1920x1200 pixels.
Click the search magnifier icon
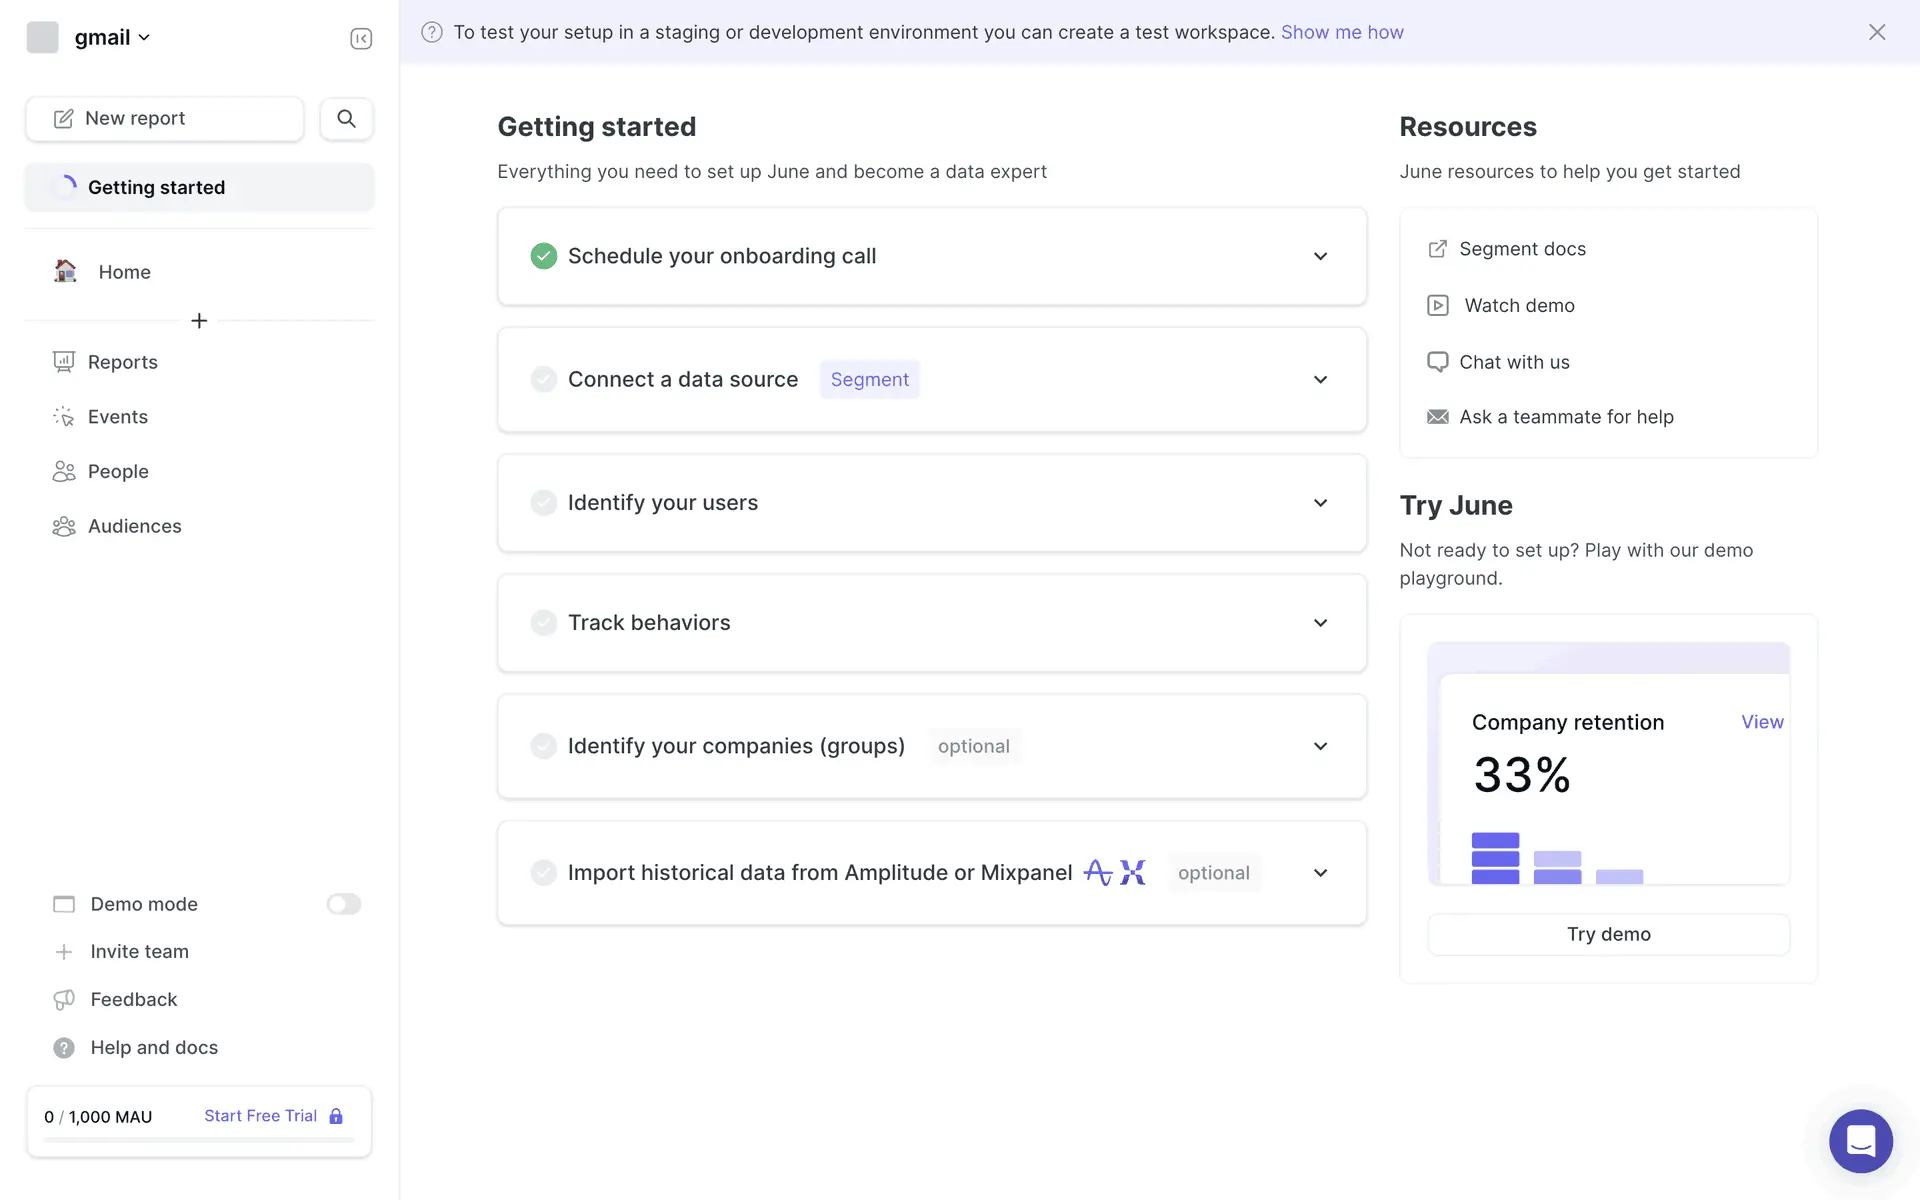pos(346,118)
